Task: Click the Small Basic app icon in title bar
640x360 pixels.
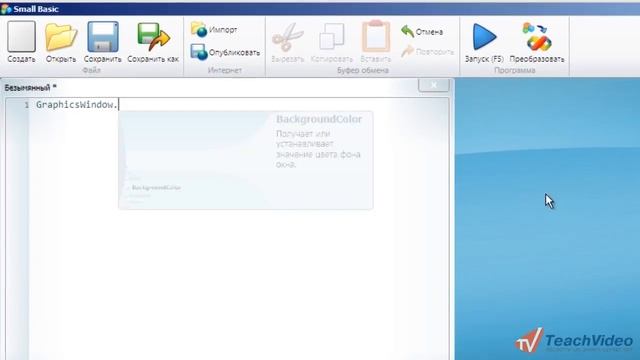Action: (6, 9)
